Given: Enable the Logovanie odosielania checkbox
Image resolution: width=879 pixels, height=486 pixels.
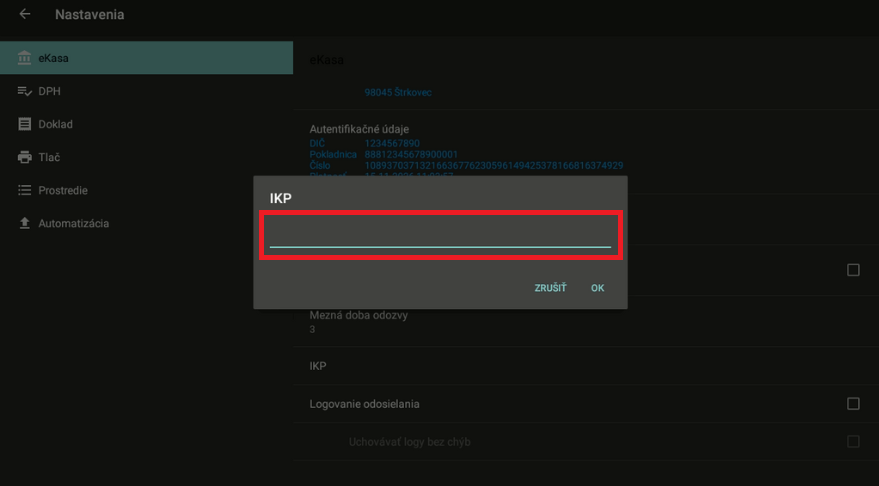Looking at the screenshot, I should tap(853, 404).
